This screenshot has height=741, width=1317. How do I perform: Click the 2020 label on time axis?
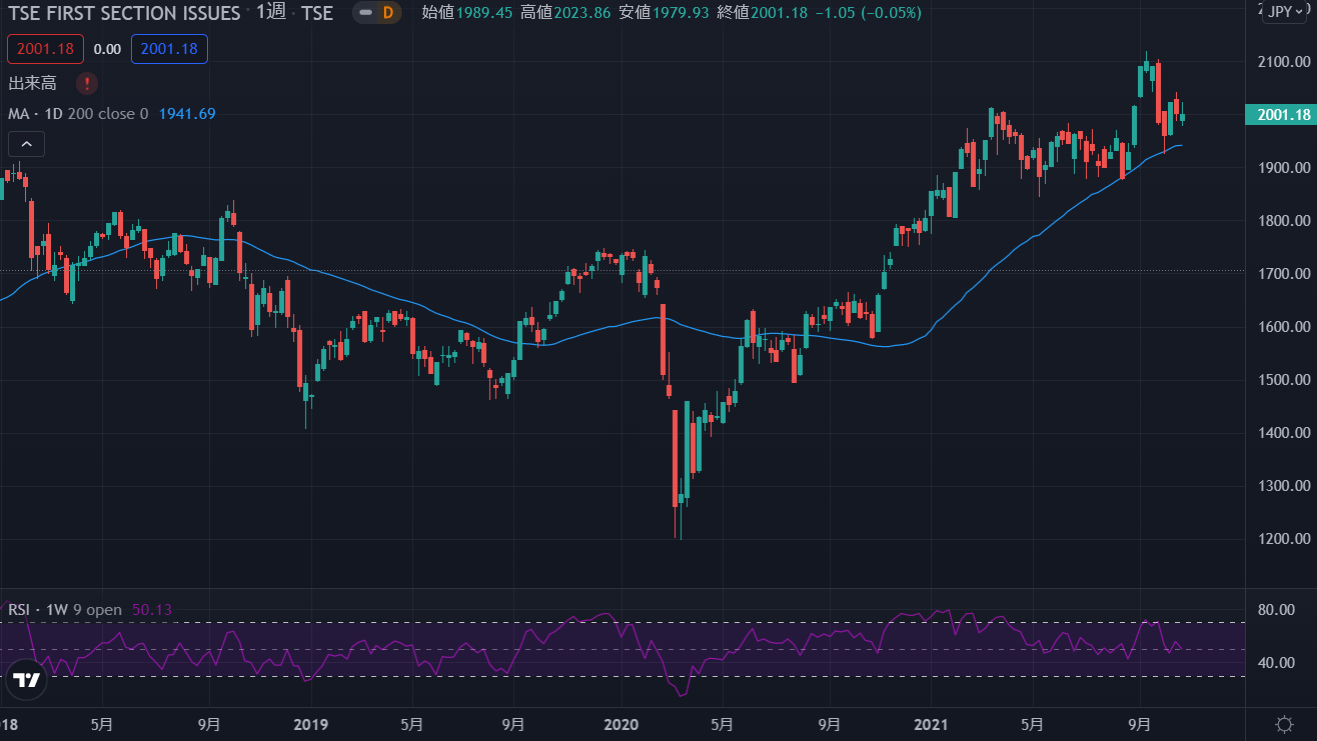tap(621, 723)
